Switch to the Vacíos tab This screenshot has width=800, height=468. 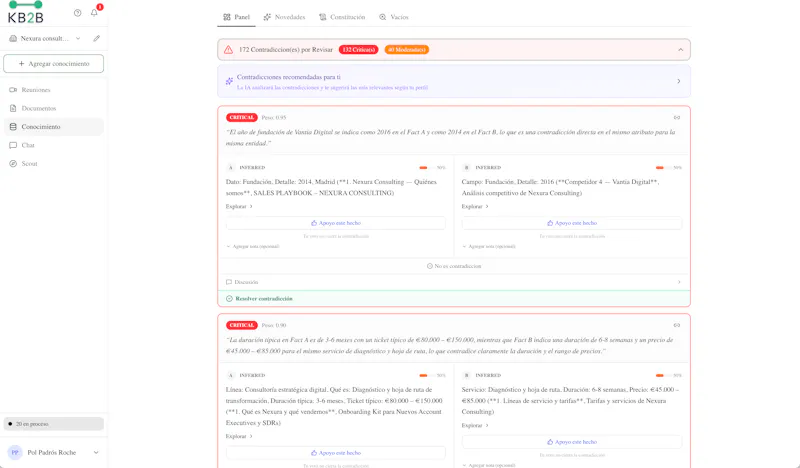[x=393, y=17]
